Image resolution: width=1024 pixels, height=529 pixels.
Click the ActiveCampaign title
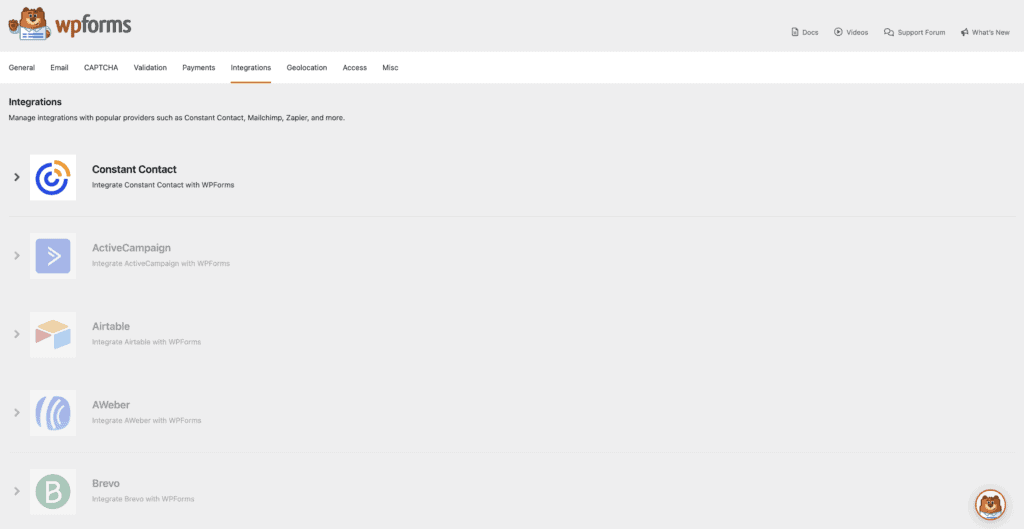(x=131, y=248)
